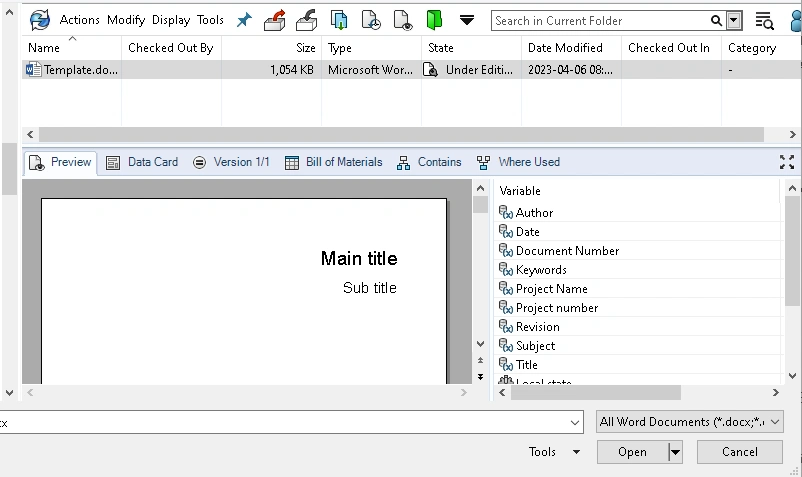Click the Open button

point(632,452)
